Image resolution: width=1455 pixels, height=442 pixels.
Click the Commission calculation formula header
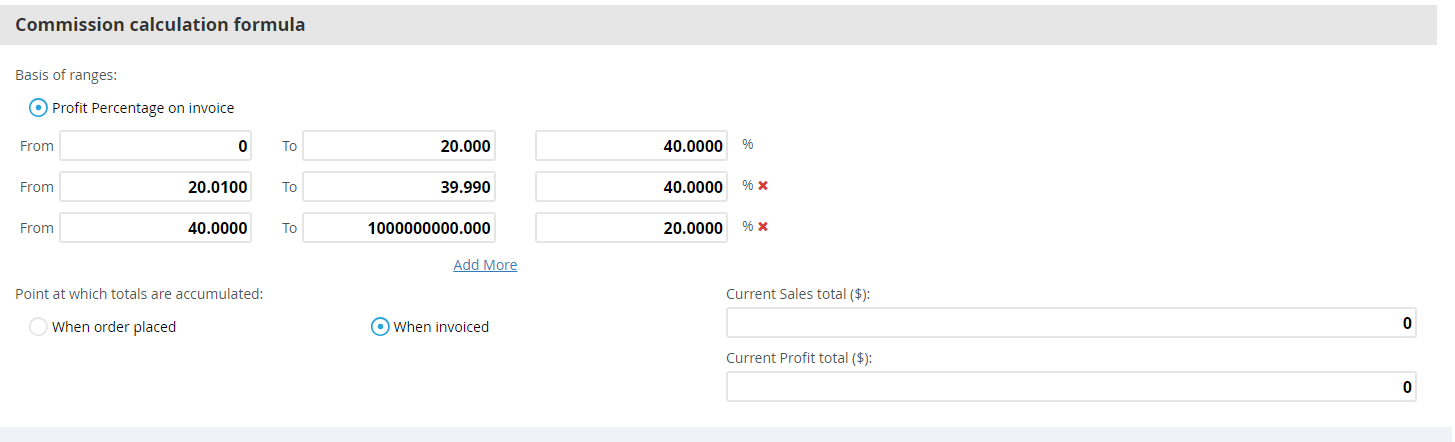pyautogui.click(x=160, y=25)
